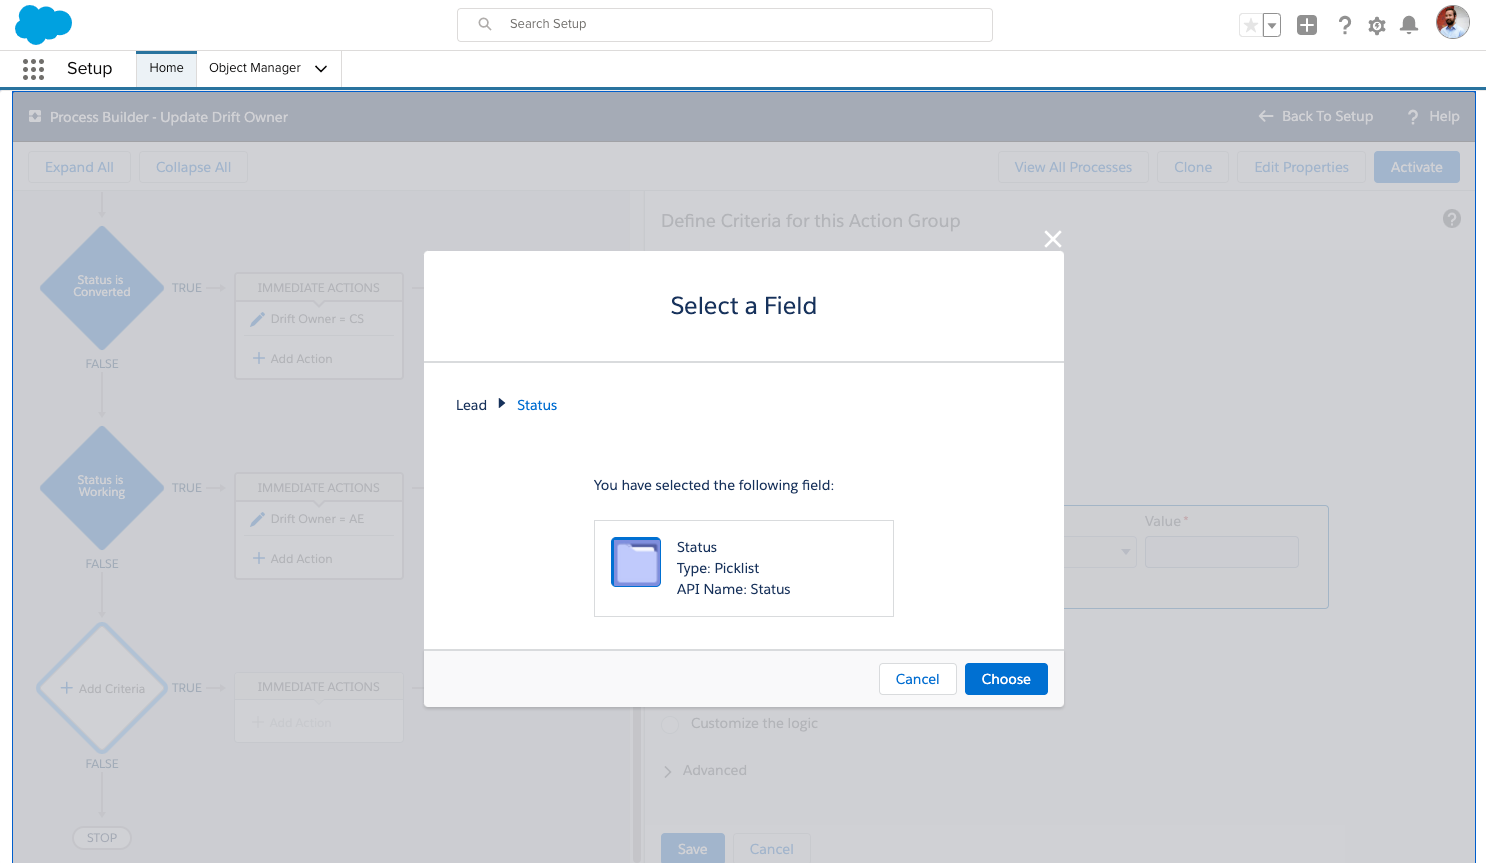
Task: Click the search magnifier icon
Action: pos(485,24)
